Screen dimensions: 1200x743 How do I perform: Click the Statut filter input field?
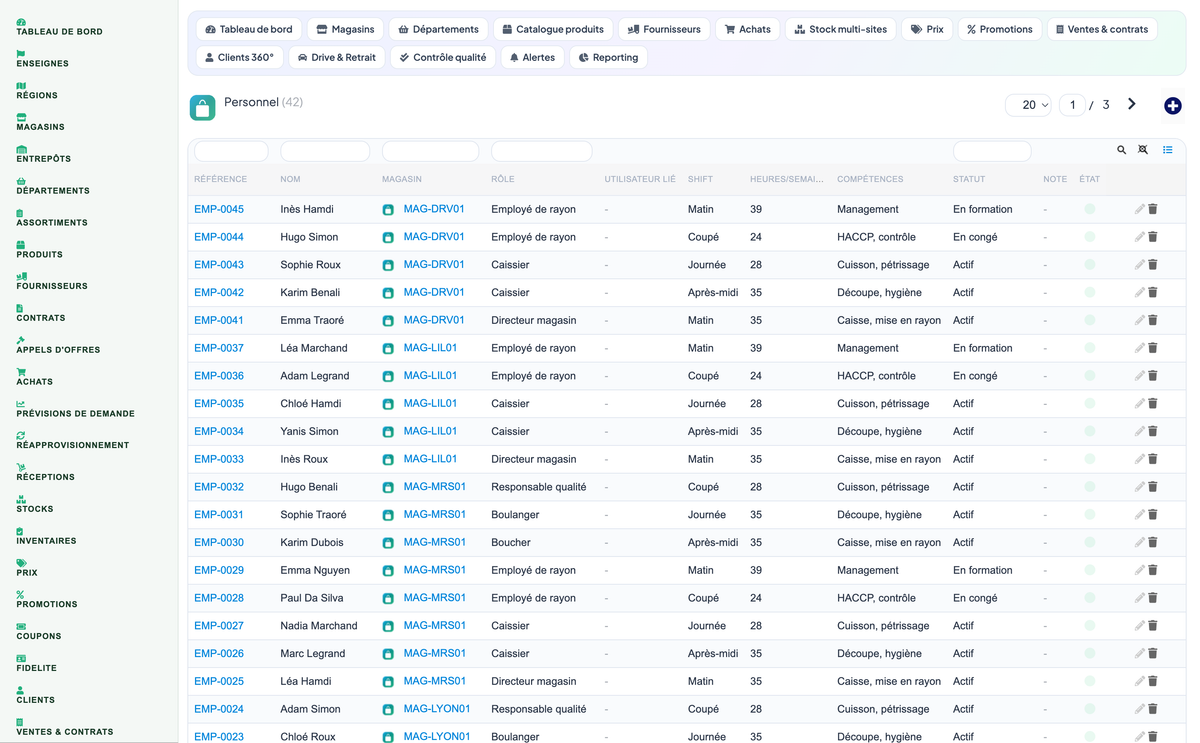click(x=992, y=151)
